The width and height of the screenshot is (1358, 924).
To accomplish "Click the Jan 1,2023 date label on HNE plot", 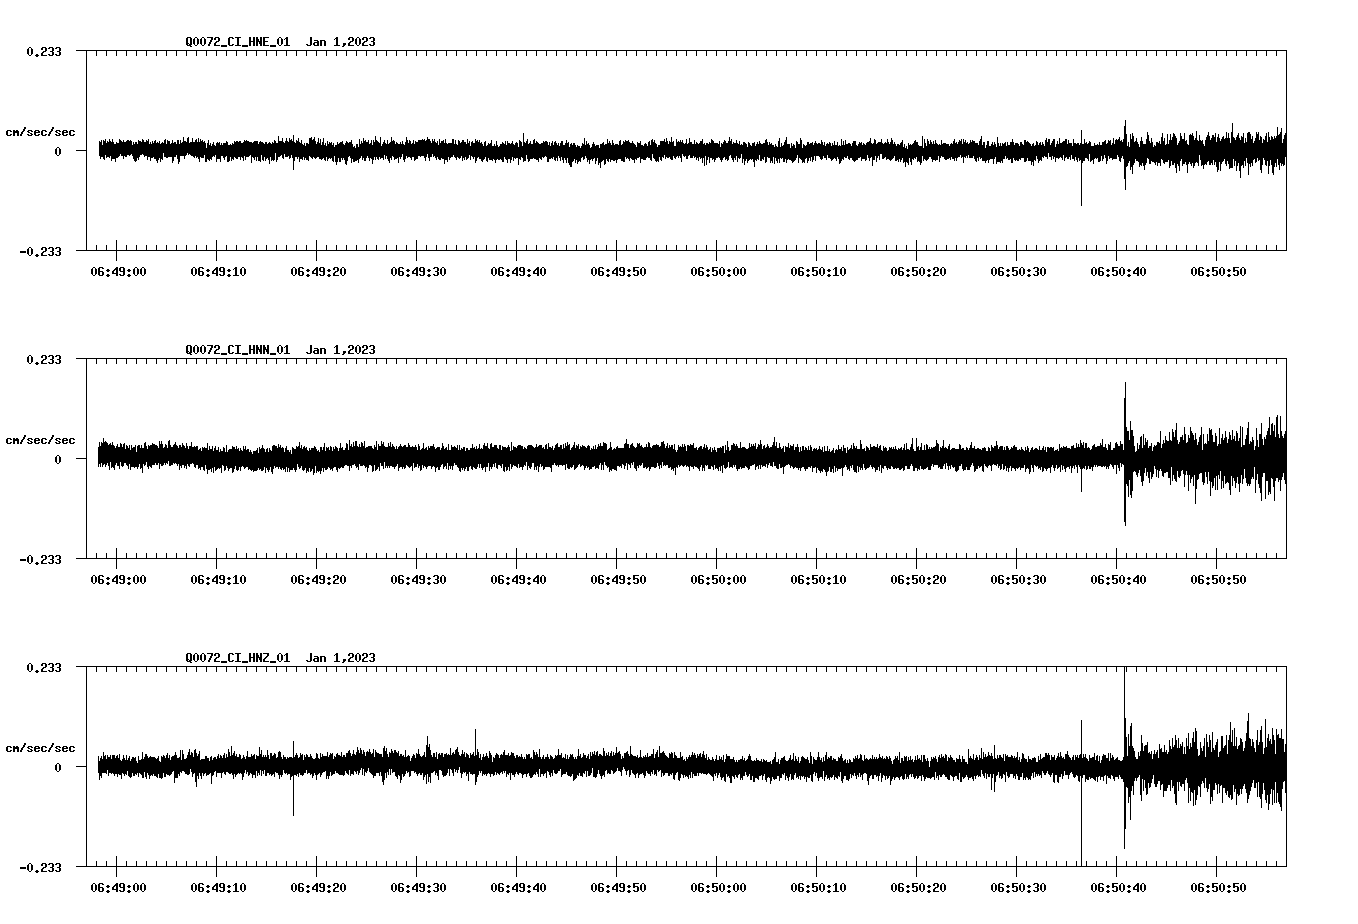I will (343, 42).
